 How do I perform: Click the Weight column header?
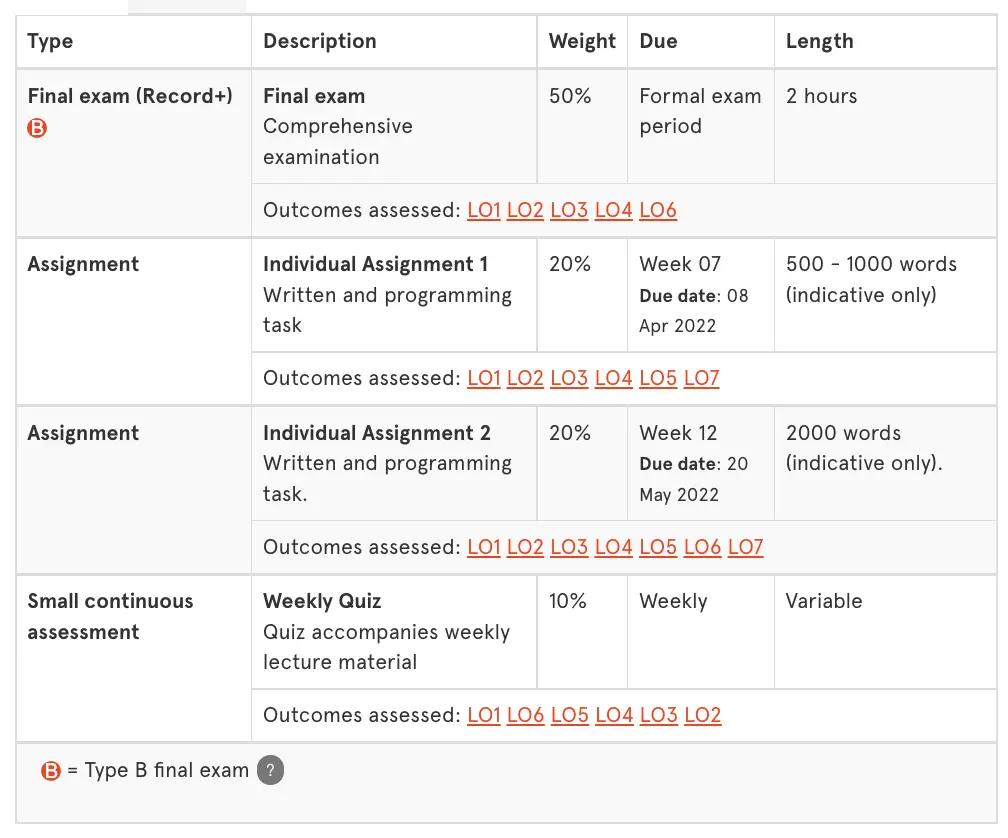pyautogui.click(x=582, y=41)
